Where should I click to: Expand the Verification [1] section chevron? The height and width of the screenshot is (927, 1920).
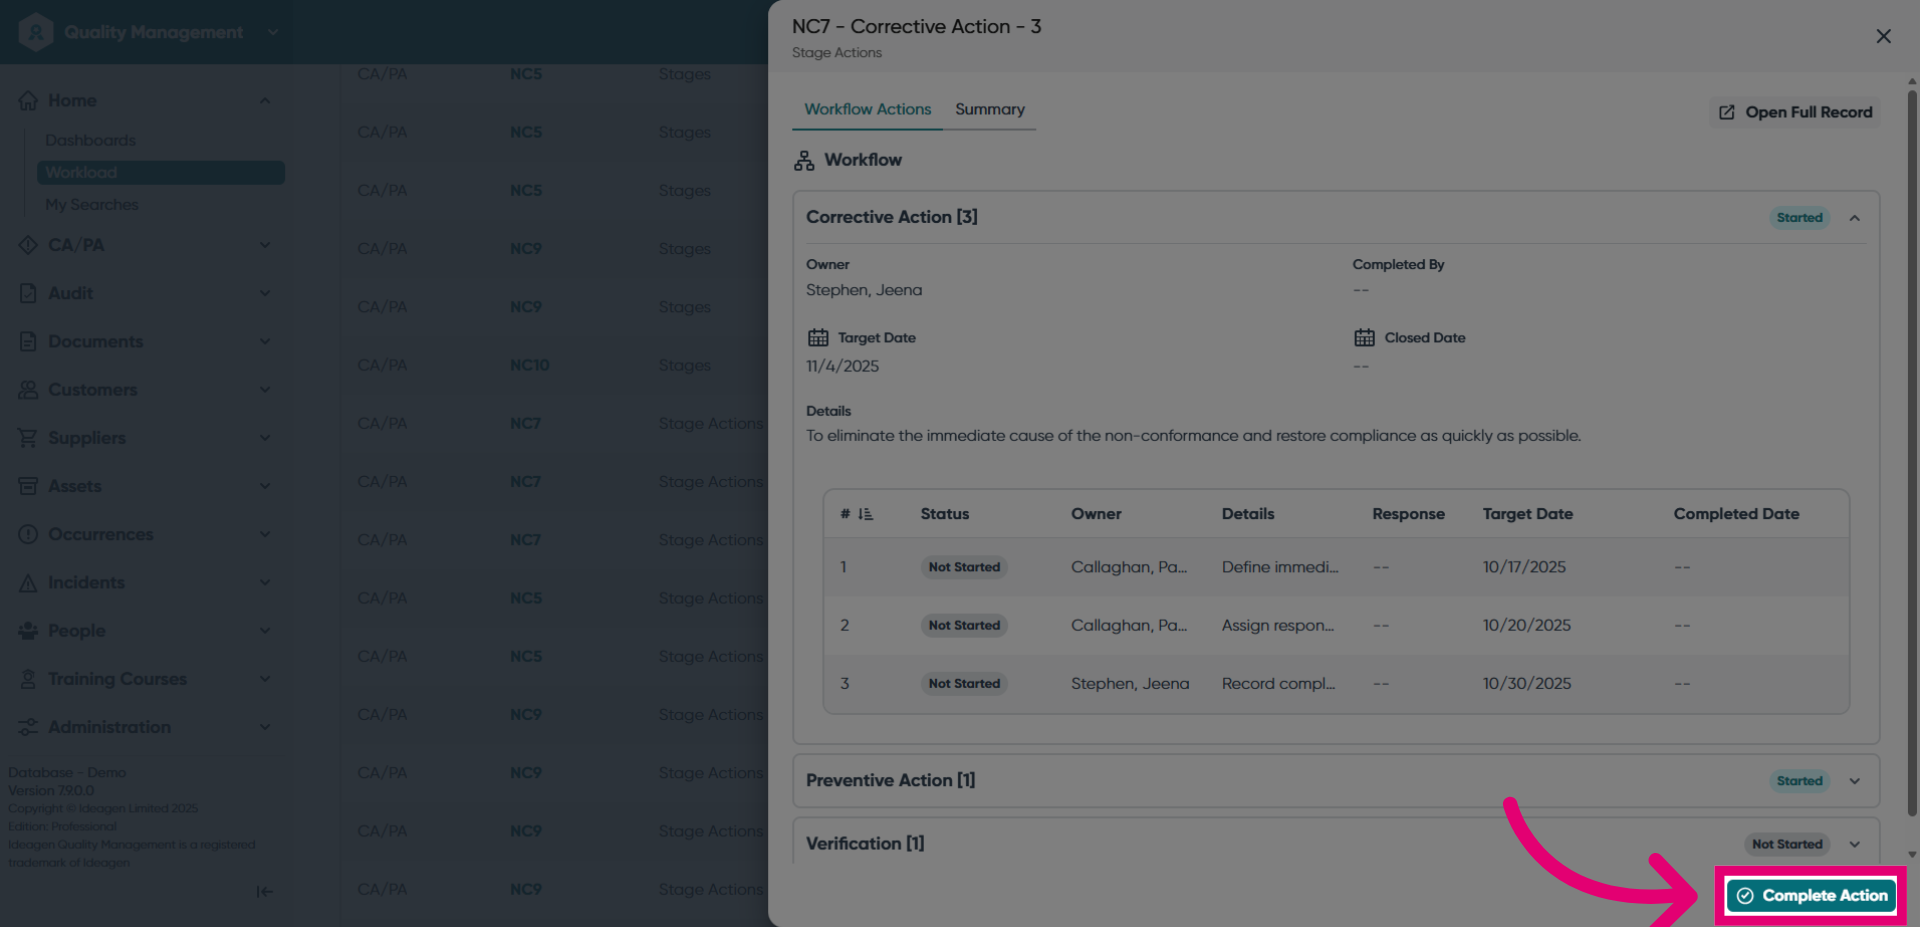pyautogui.click(x=1855, y=844)
